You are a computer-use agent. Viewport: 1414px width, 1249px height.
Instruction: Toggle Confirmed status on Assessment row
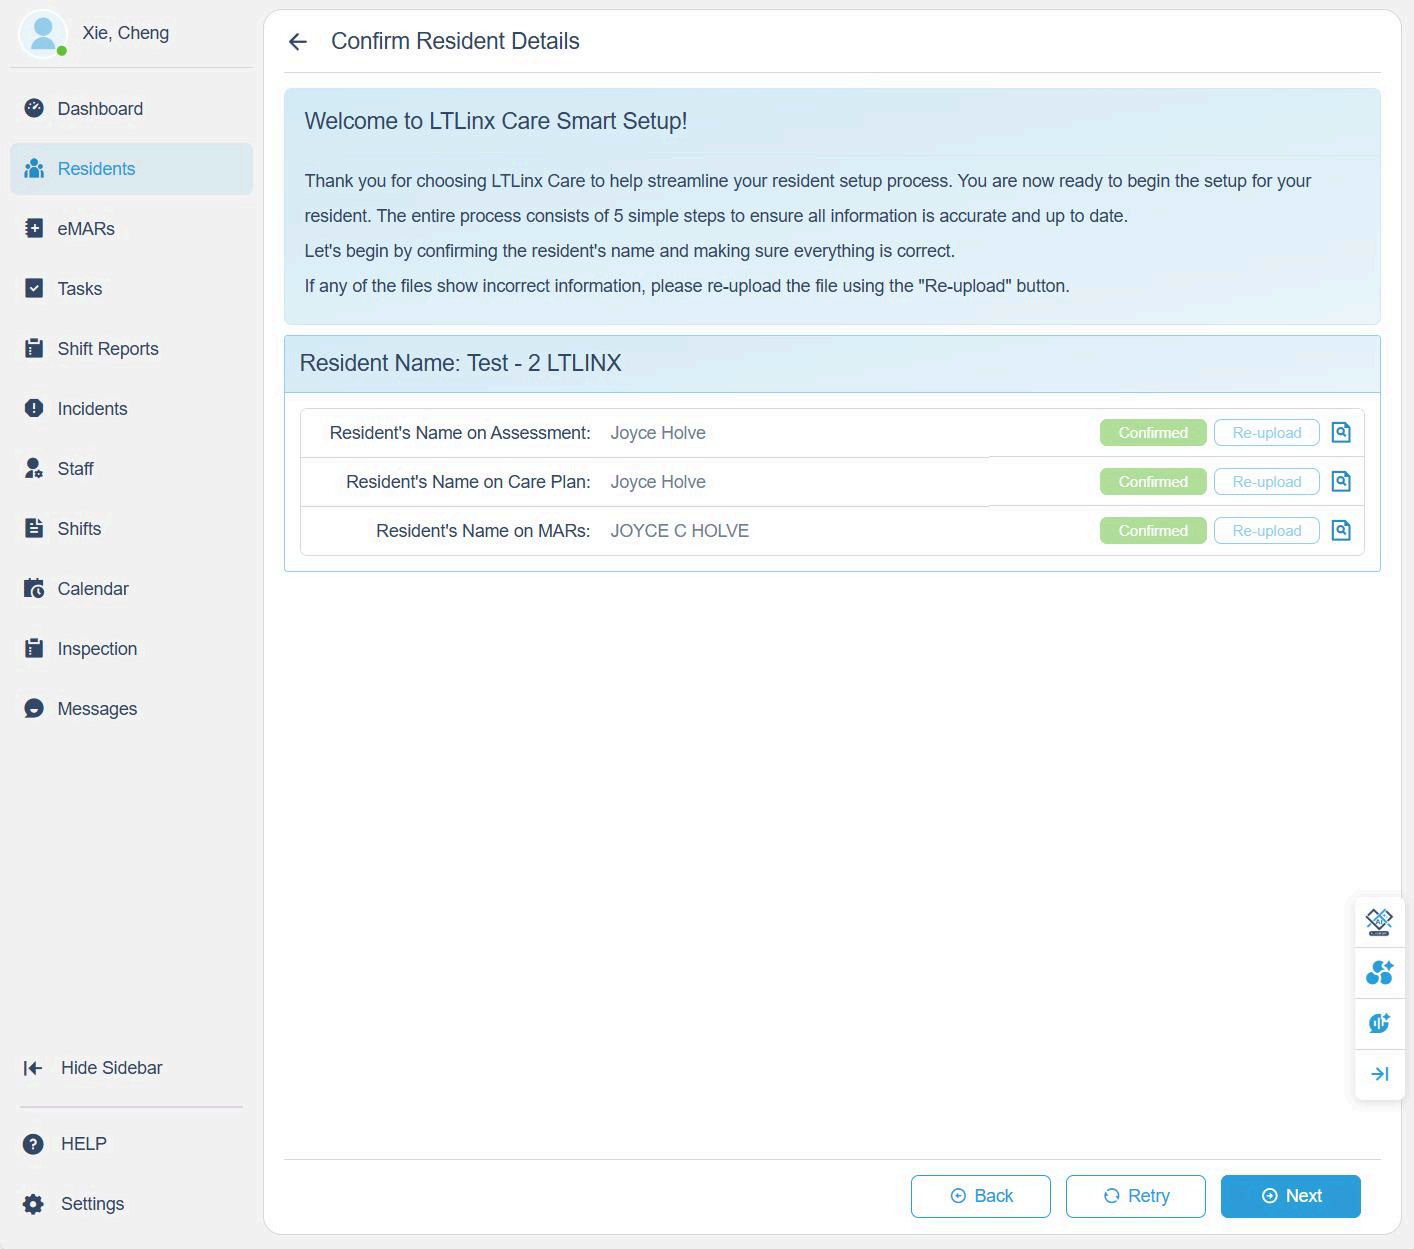(1152, 433)
